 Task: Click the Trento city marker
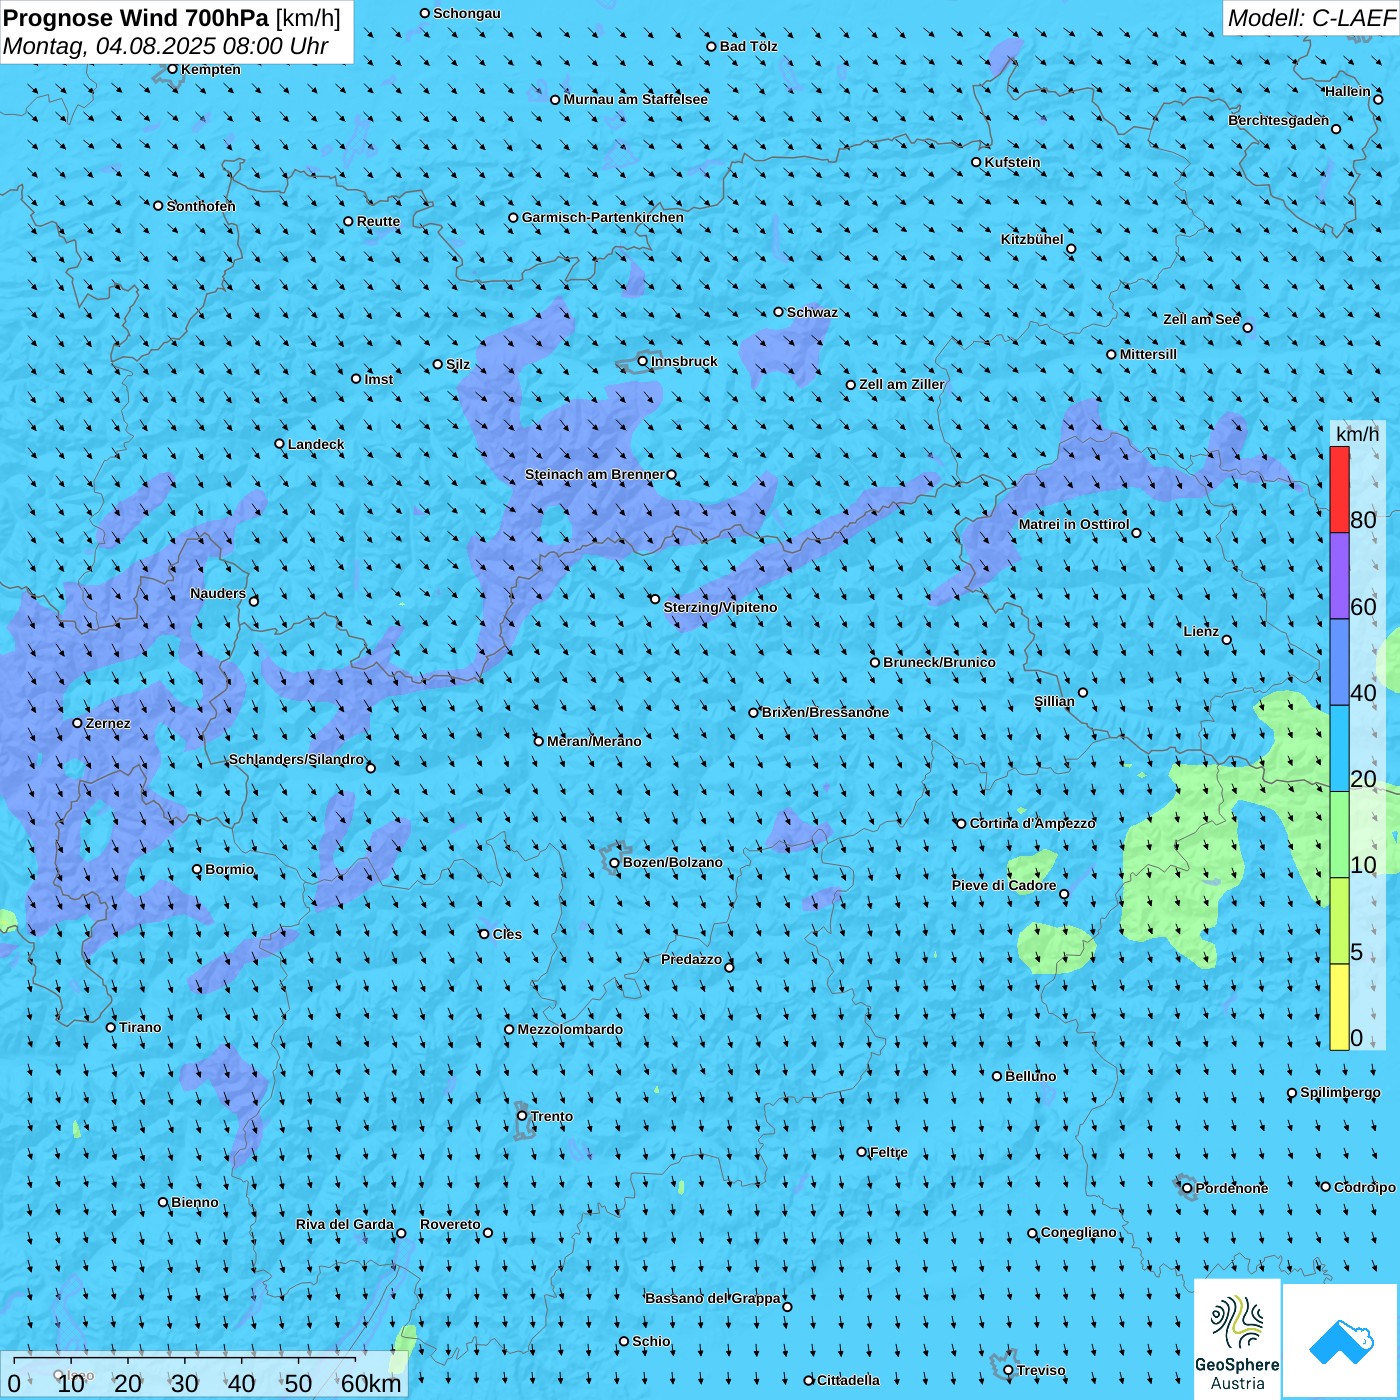point(522,1116)
